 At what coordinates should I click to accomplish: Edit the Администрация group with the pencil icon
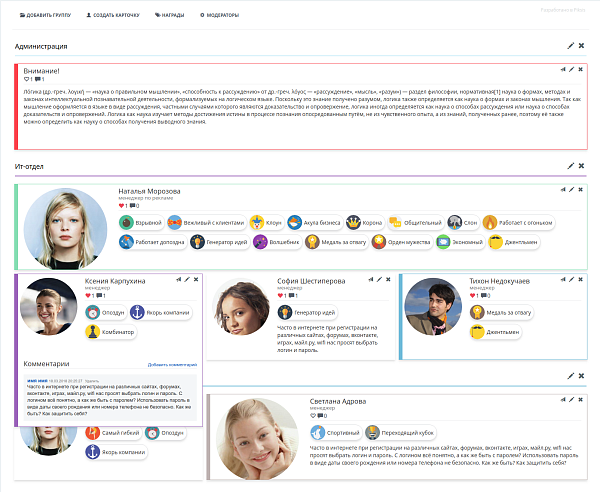[571, 46]
